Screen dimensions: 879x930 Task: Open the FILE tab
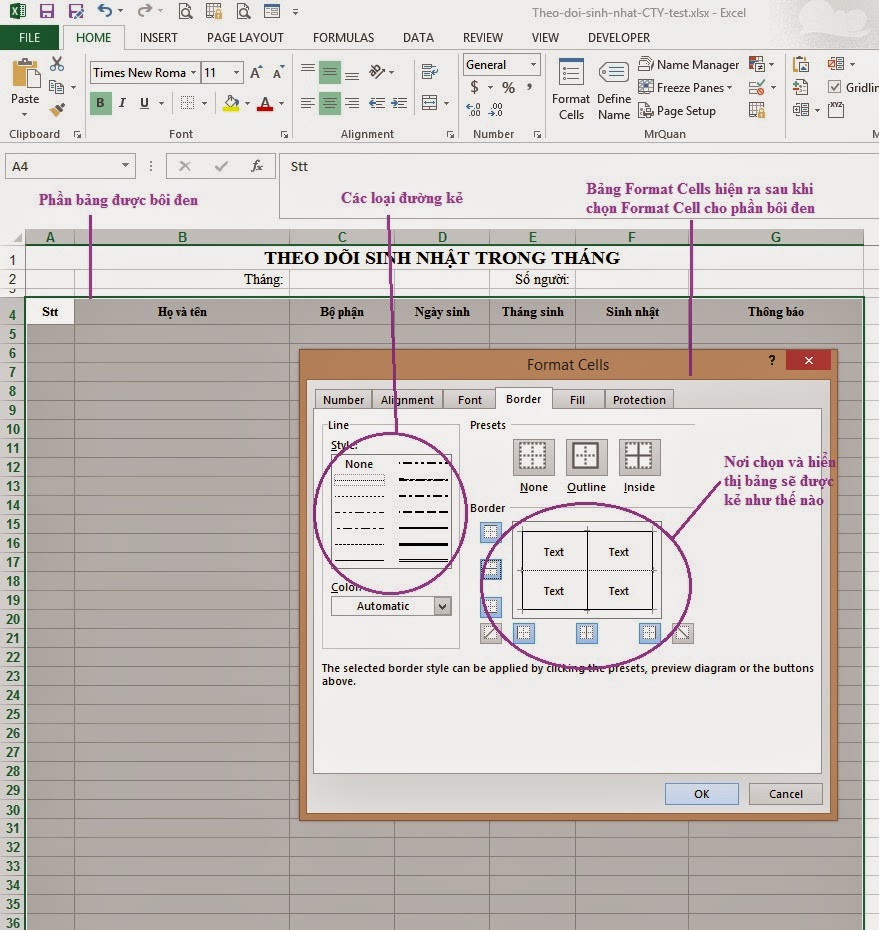[29, 37]
